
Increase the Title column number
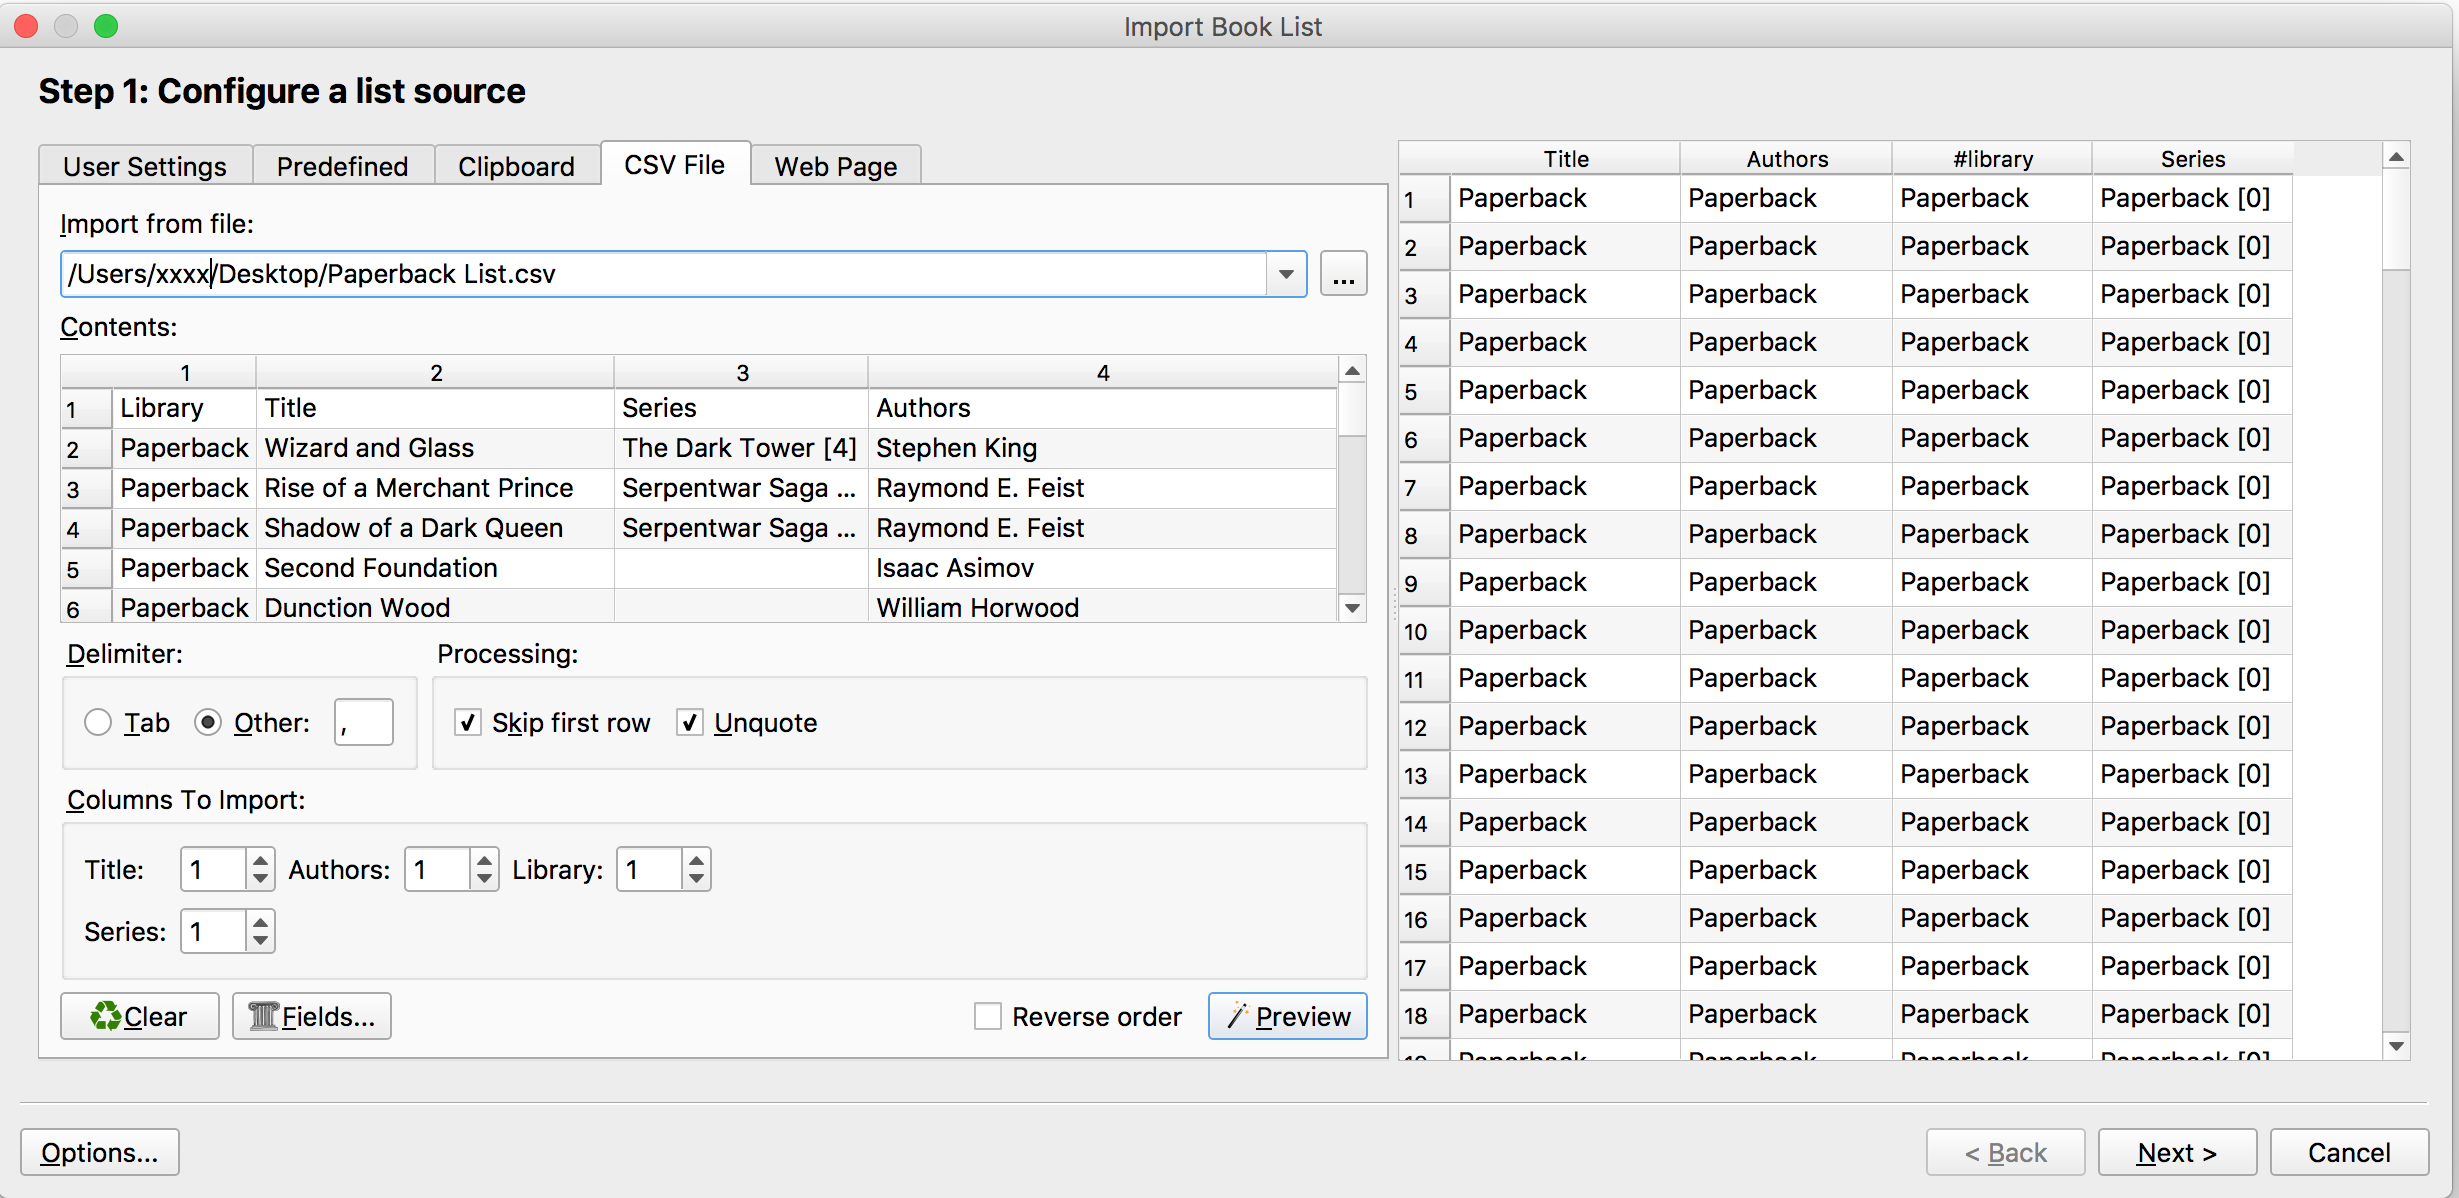pos(260,860)
